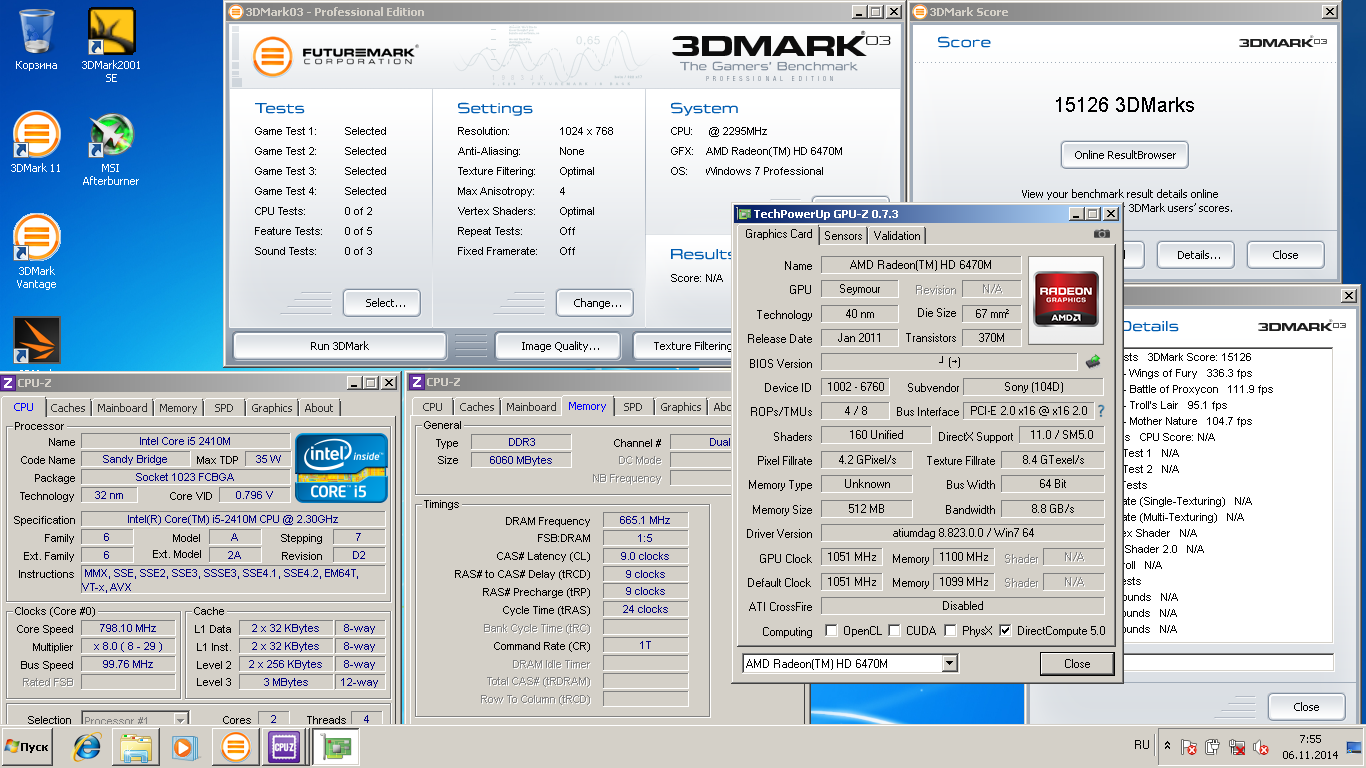This screenshot has width=1366, height=768.
Task: Click the Futuremark logo in the 3DMark03 window
Action: [334, 56]
